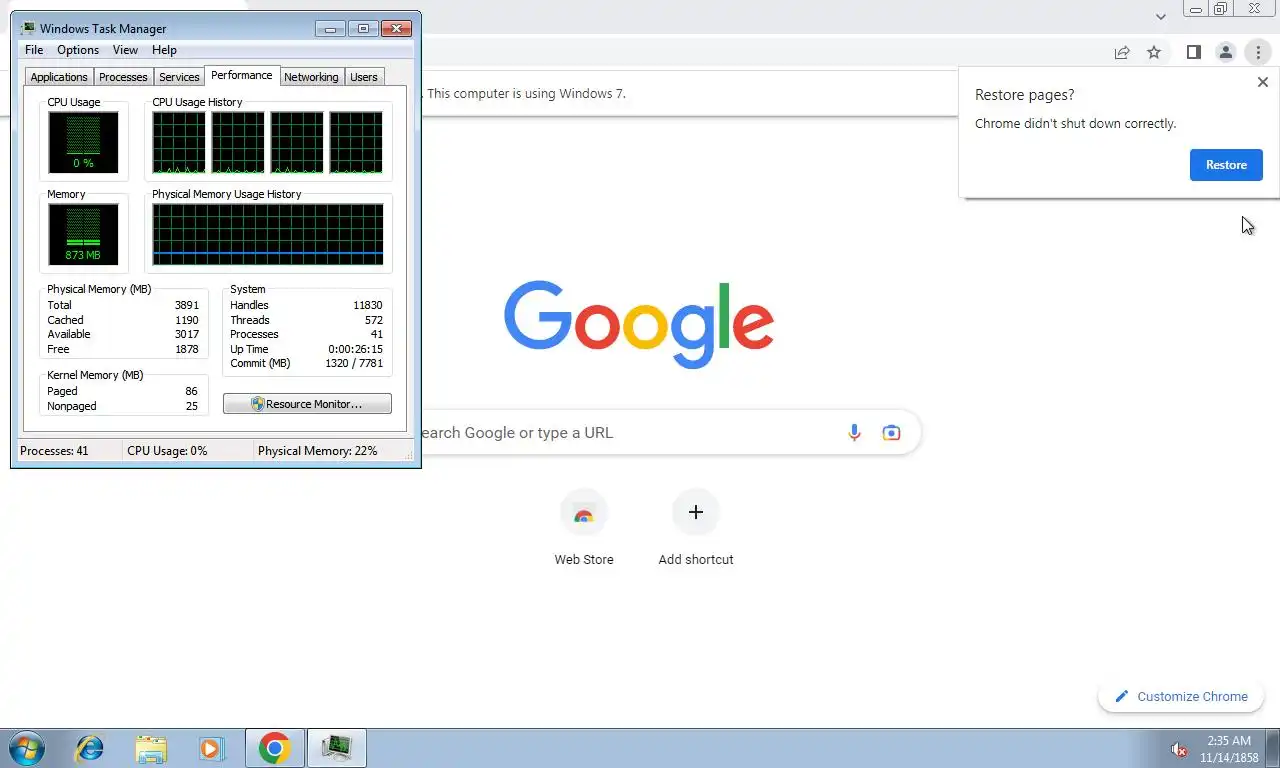The image size is (1280, 768).
Task: Click the Available memory value 3017
Action: click(x=187, y=334)
